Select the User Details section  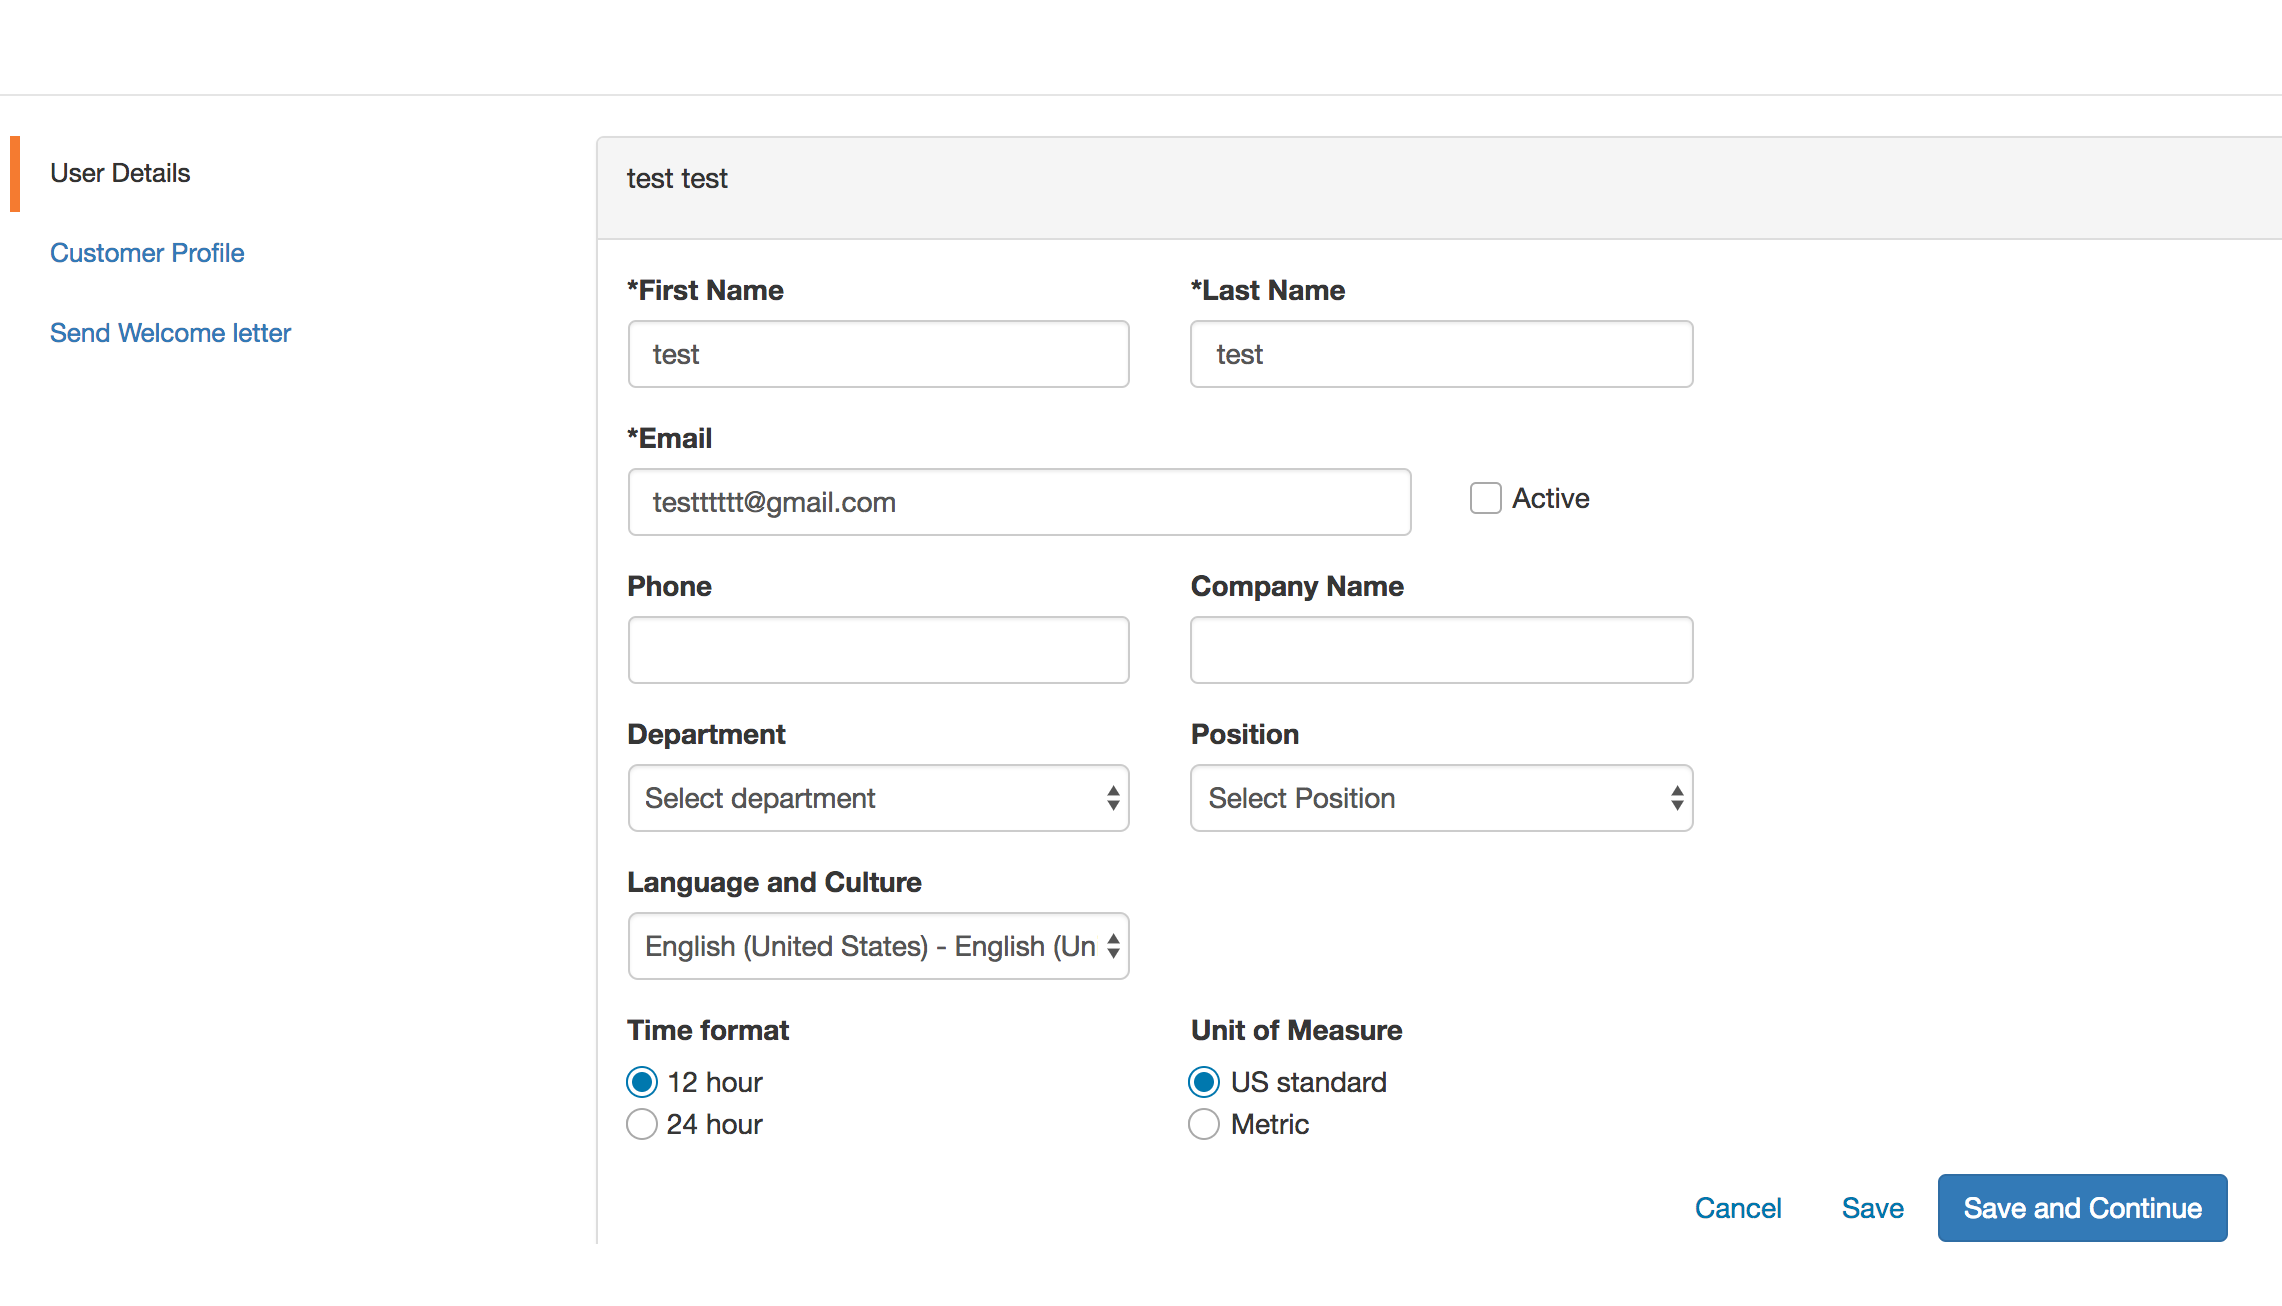120,172
